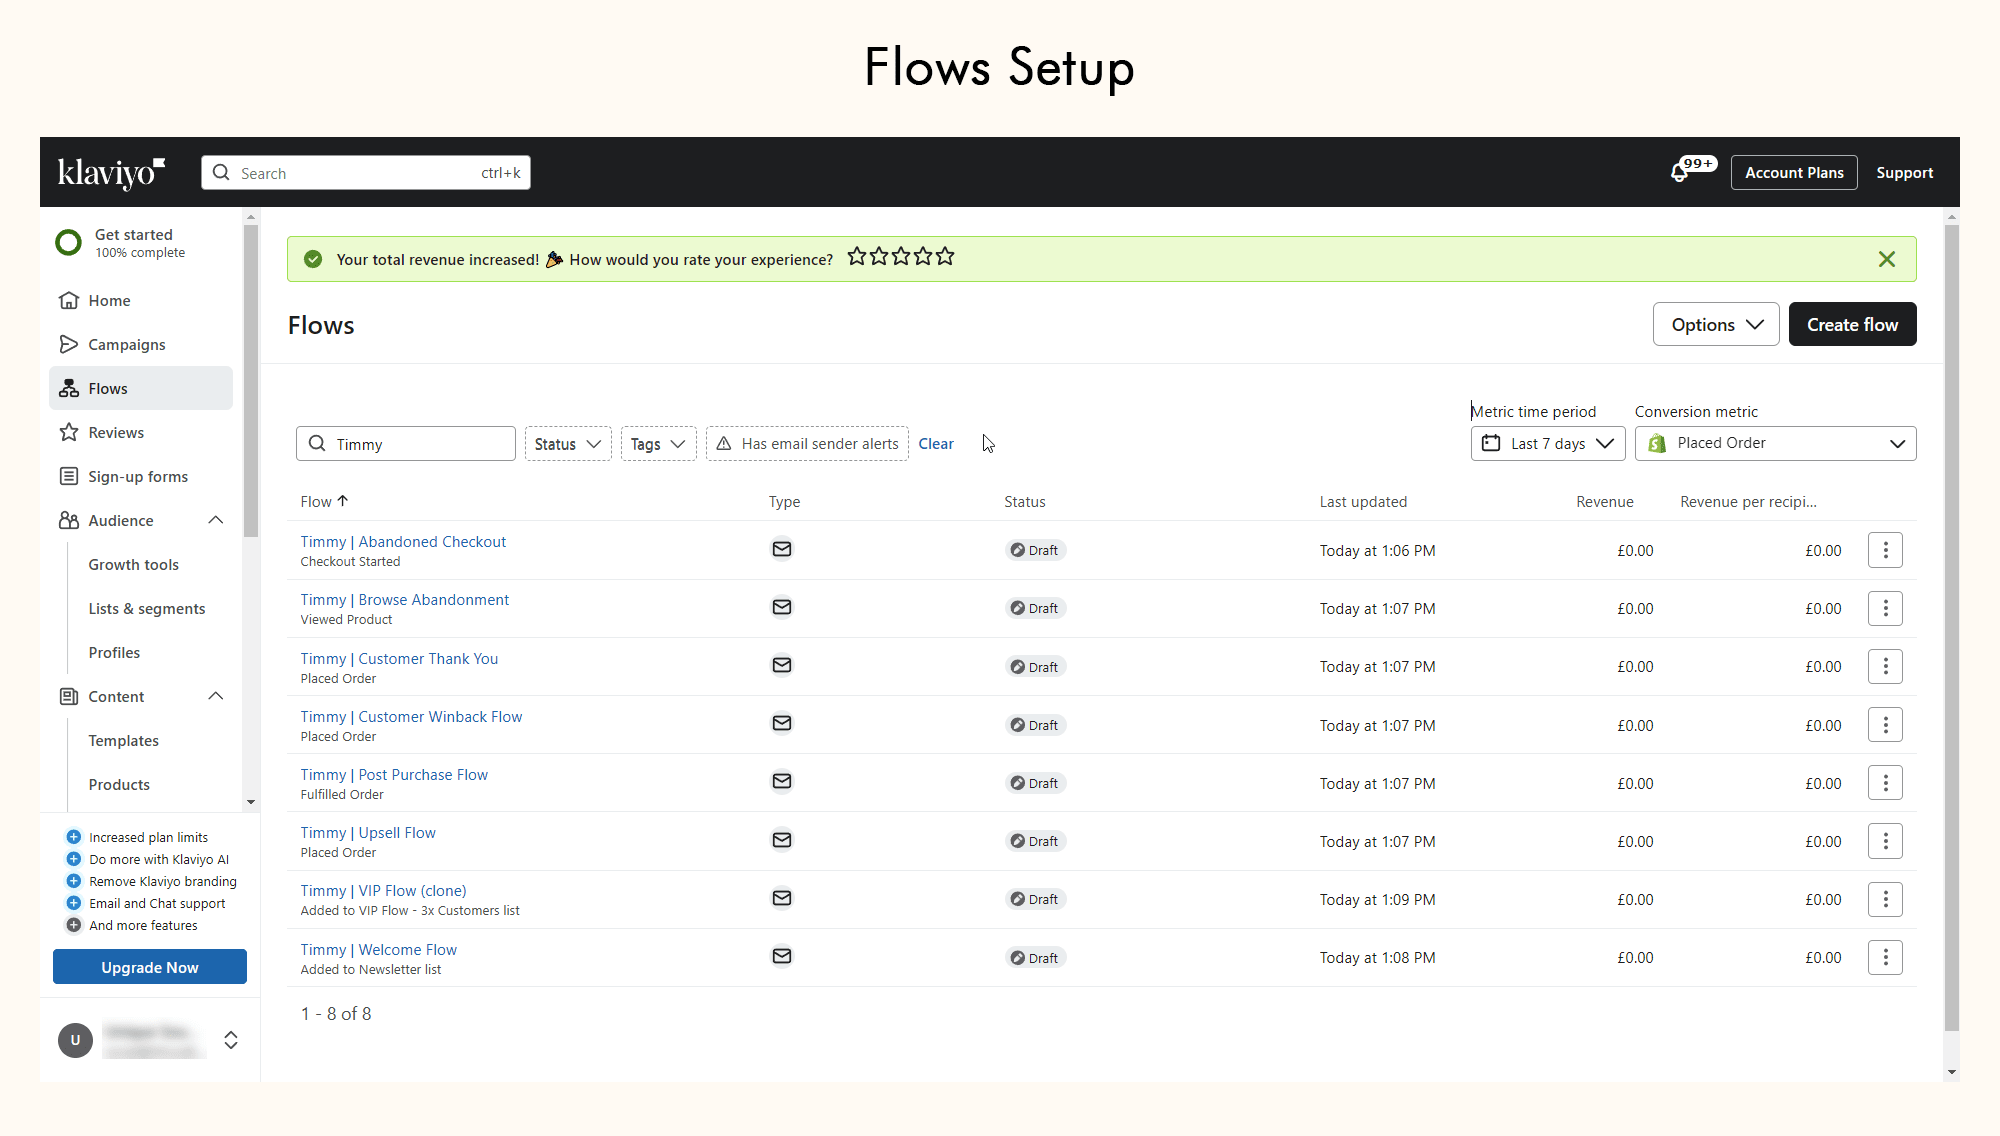
Task: Open the Timmy | VIP Flow (clone) link
Action: [x=383, y=891]
